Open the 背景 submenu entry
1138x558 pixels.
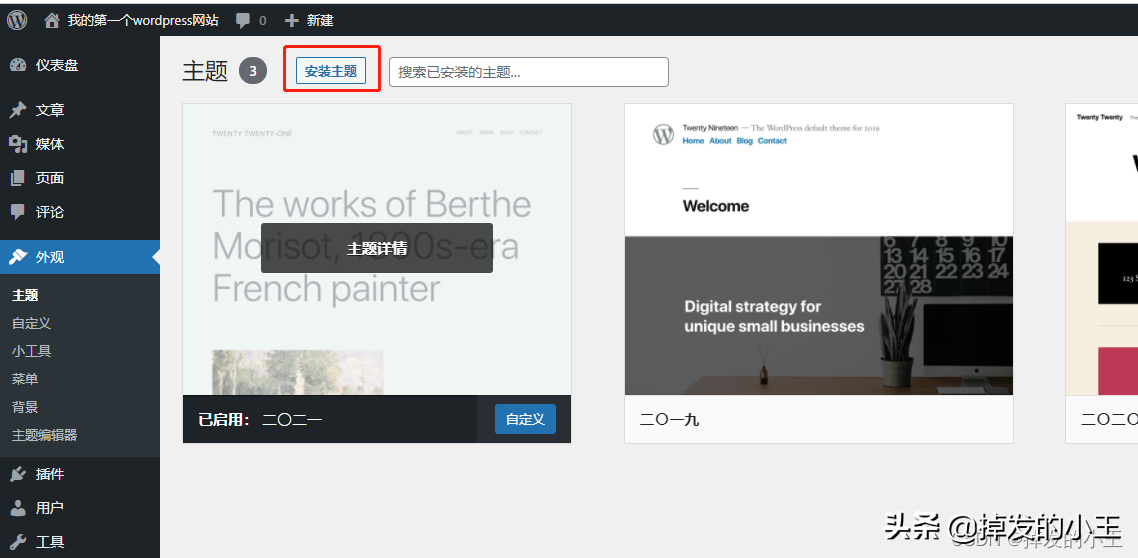coord(25,407)
